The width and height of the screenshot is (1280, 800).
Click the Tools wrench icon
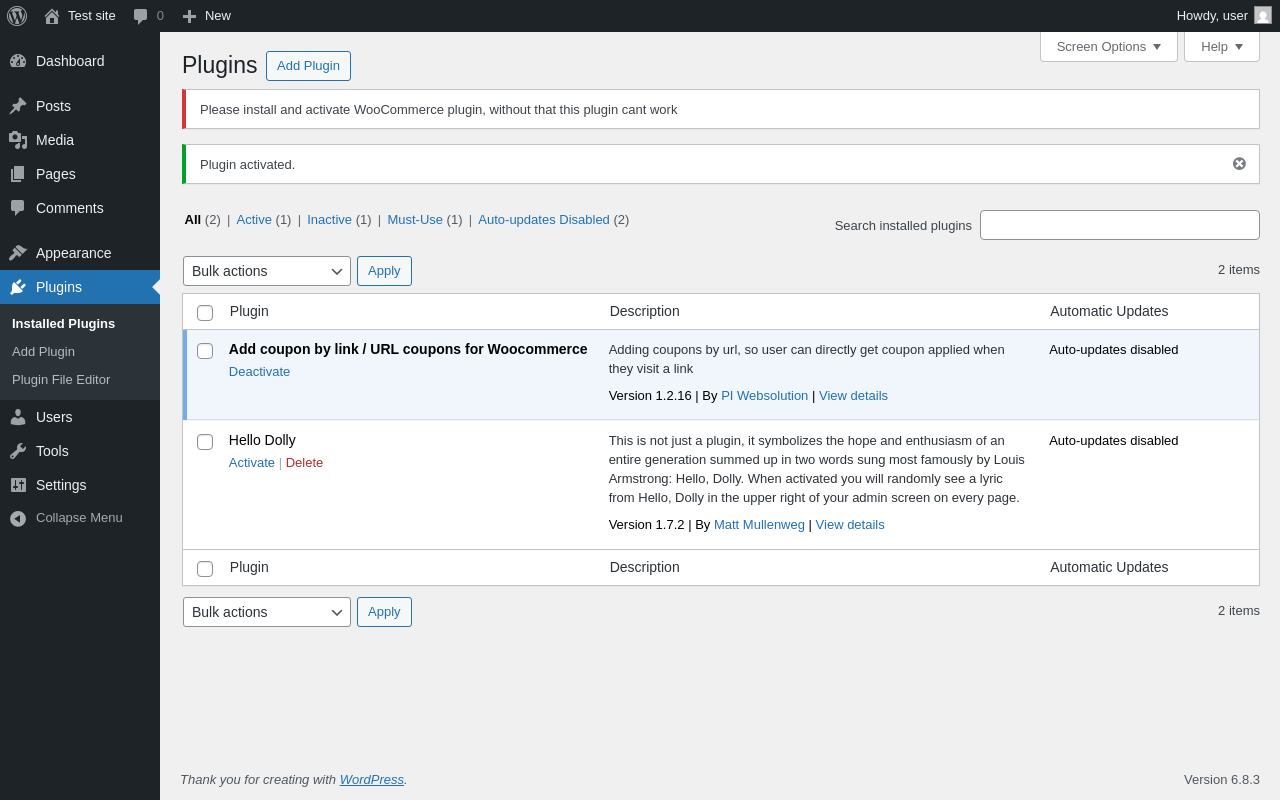coord(18,451)
